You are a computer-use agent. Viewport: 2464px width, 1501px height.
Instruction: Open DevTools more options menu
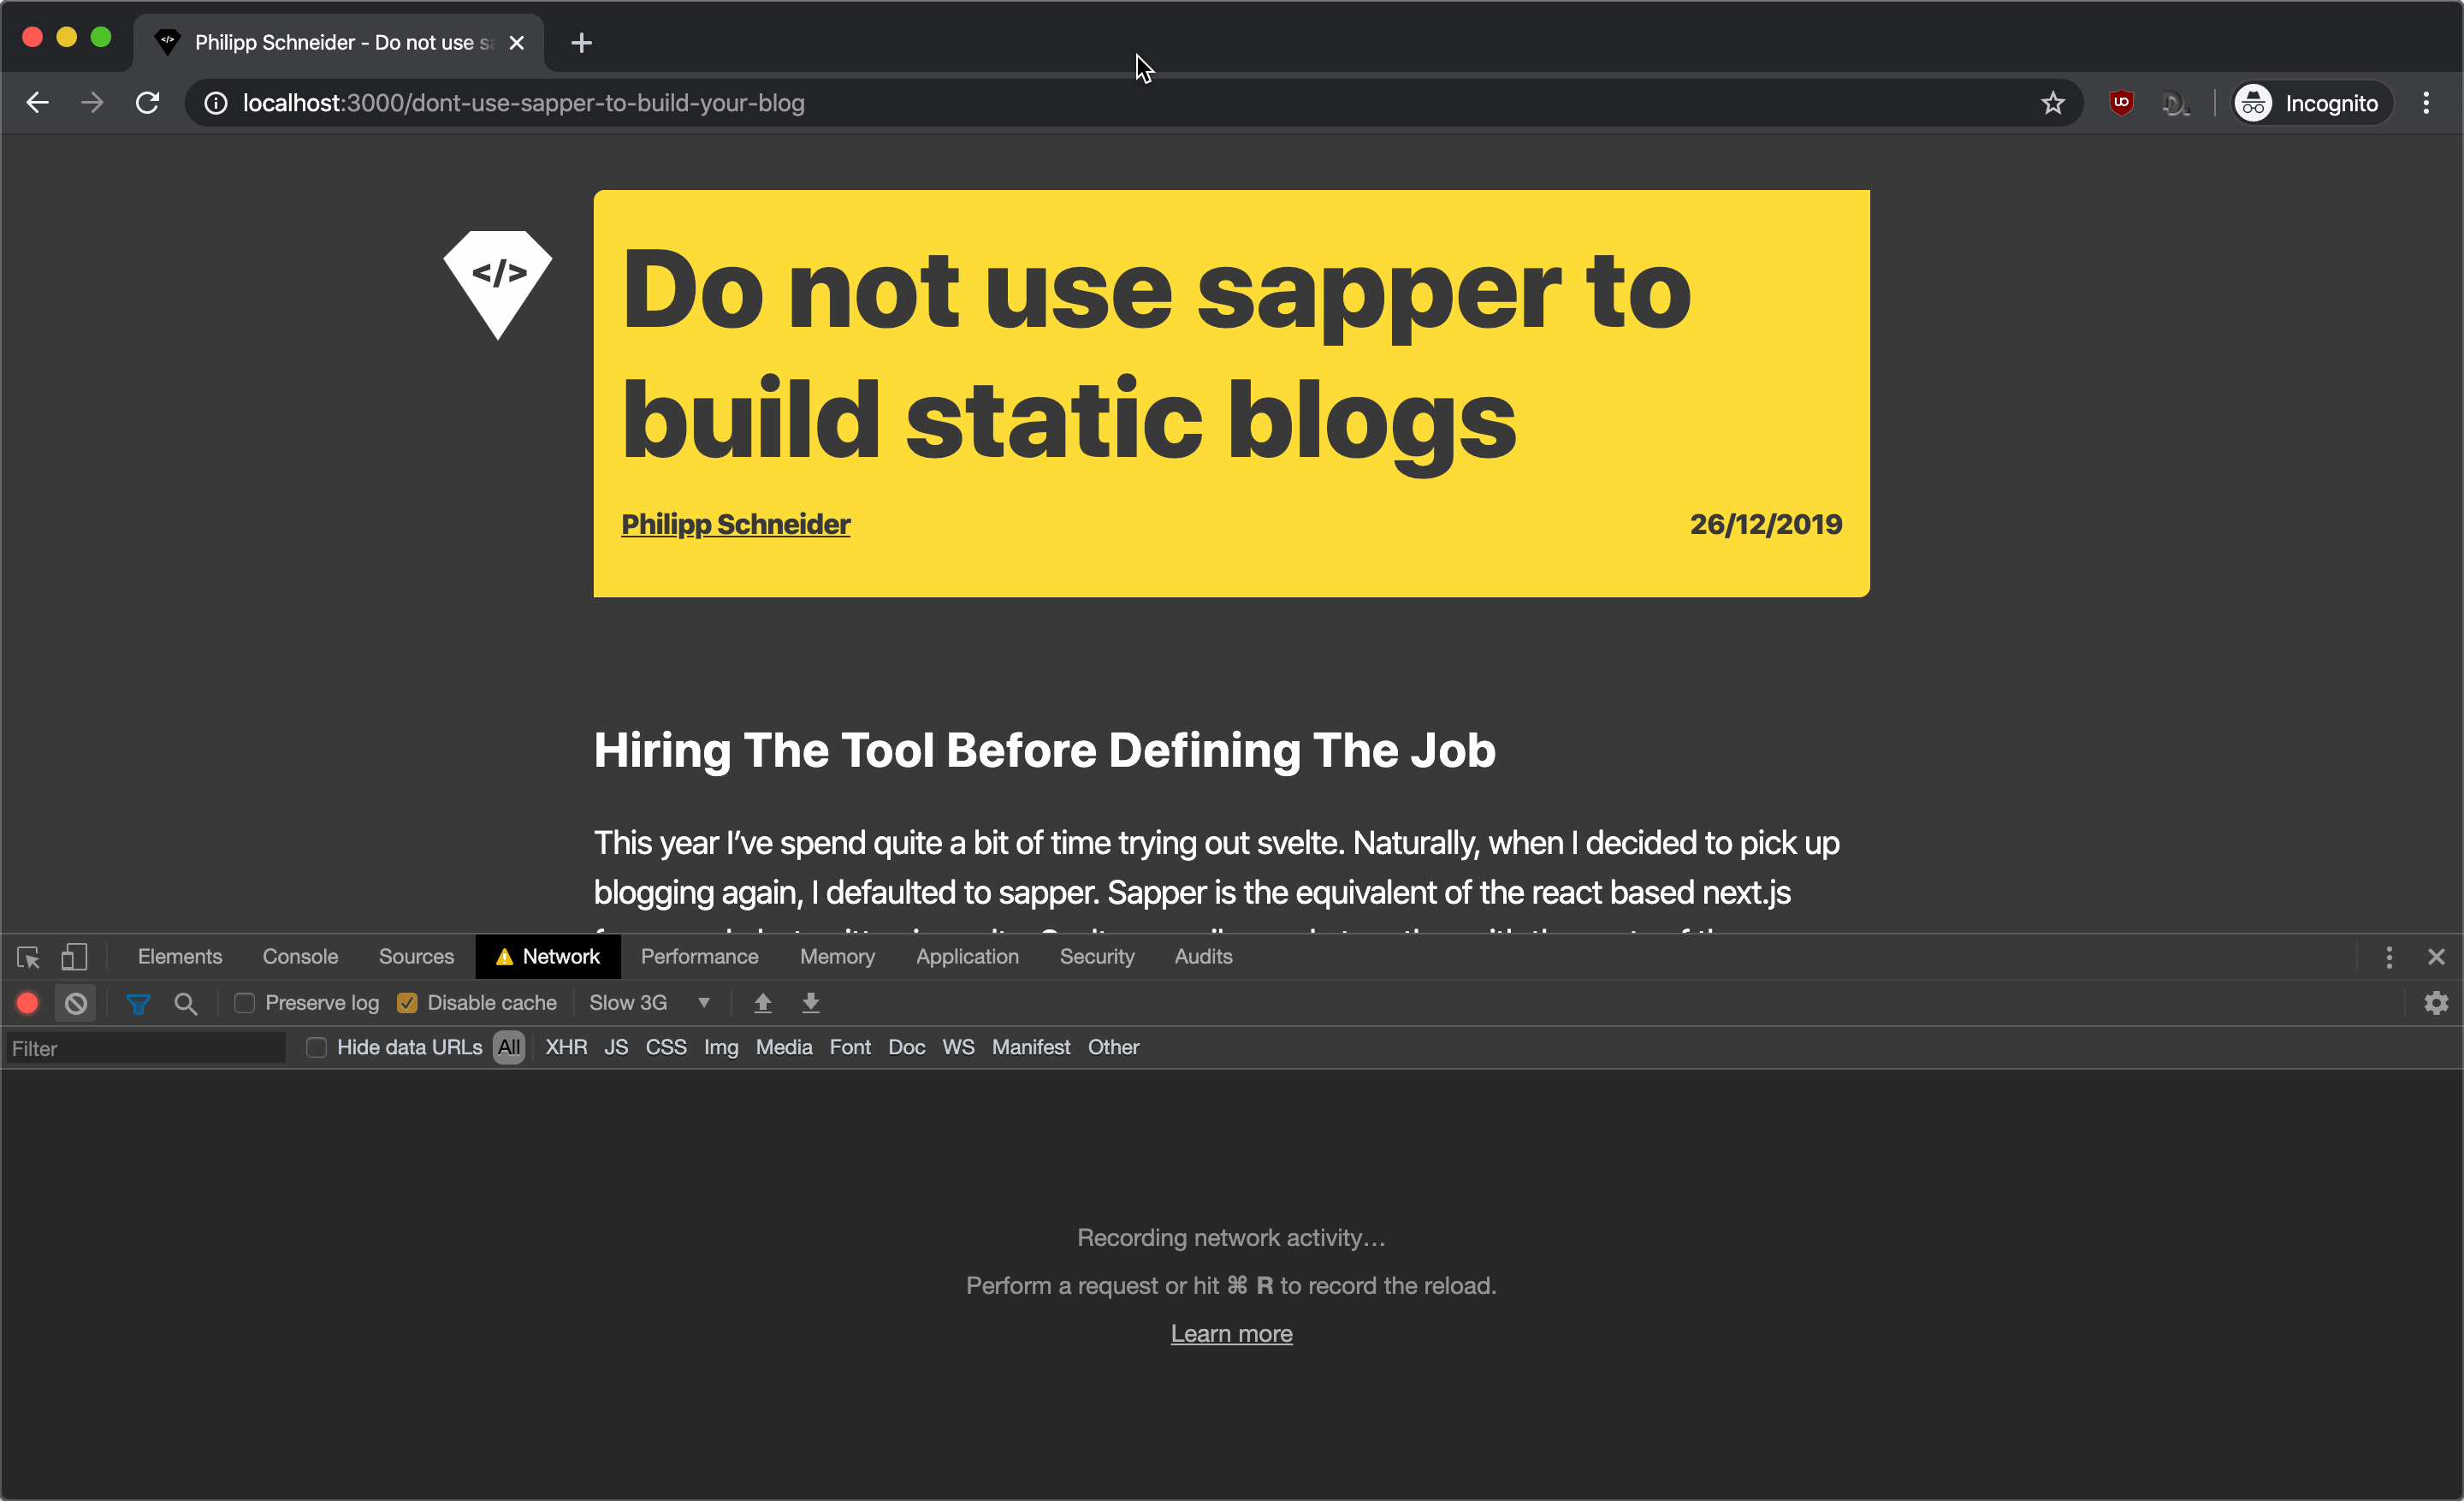(x=2389, y=957)
